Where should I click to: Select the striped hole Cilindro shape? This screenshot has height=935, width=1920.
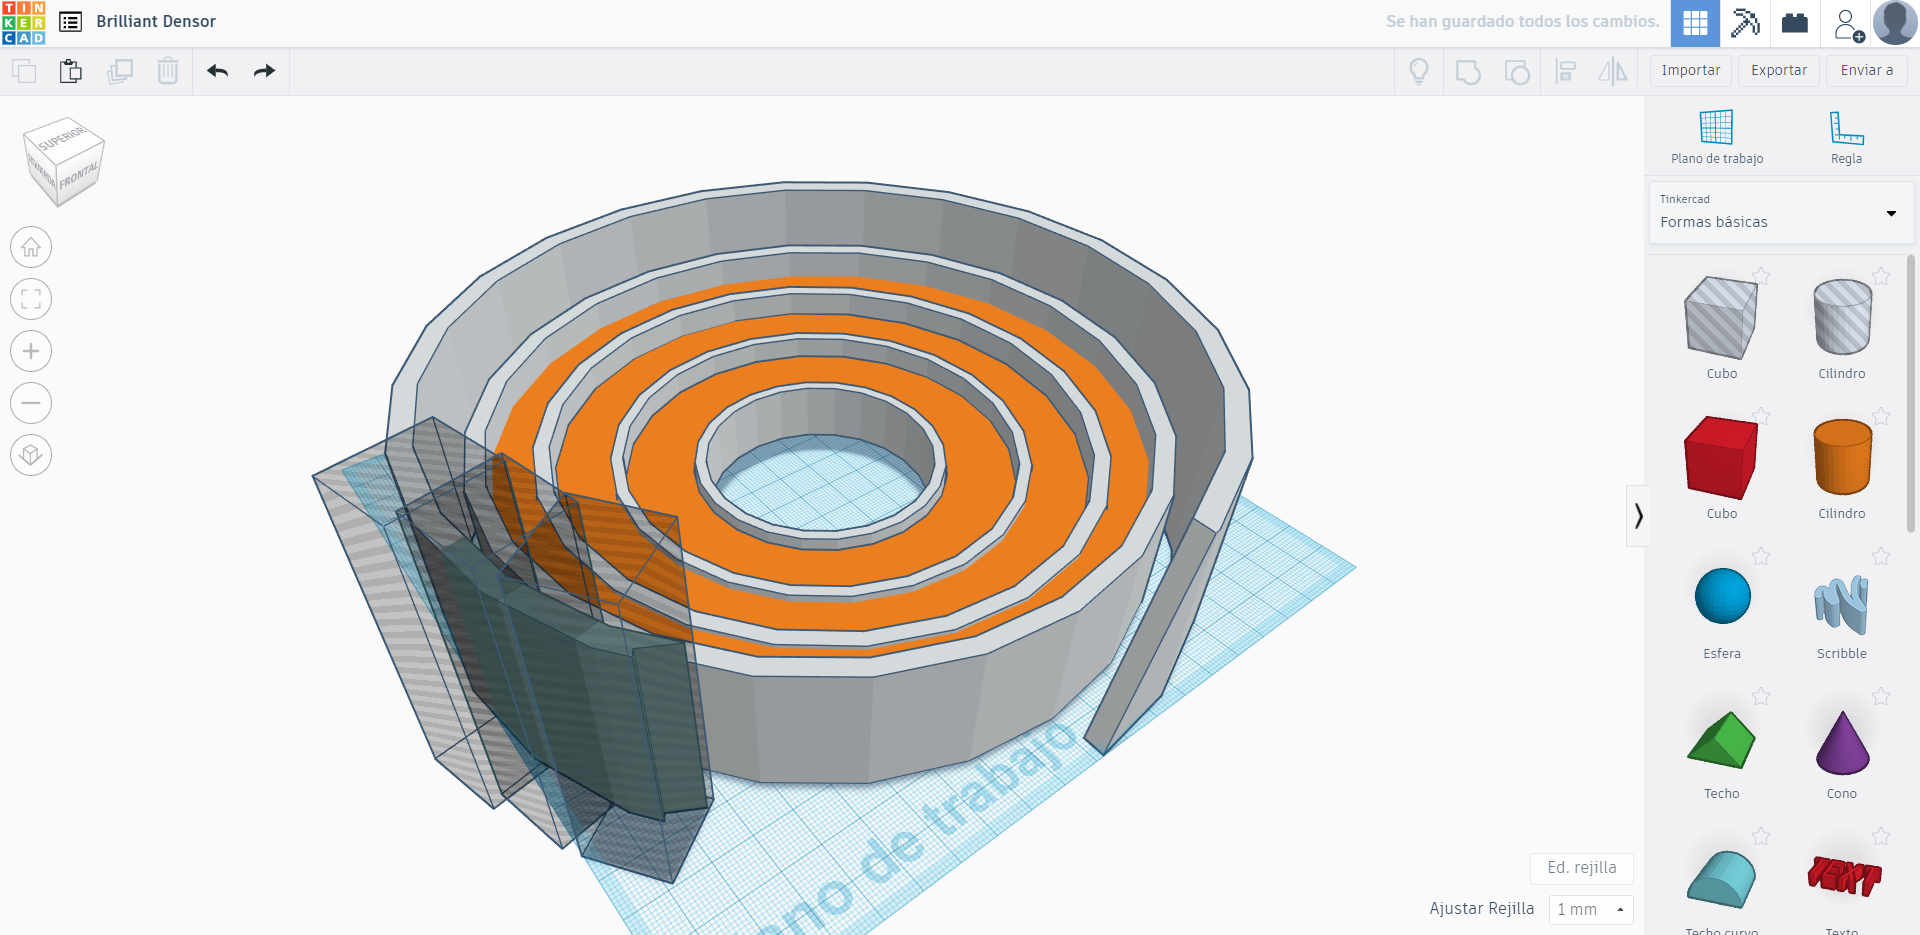point(1842,317)
